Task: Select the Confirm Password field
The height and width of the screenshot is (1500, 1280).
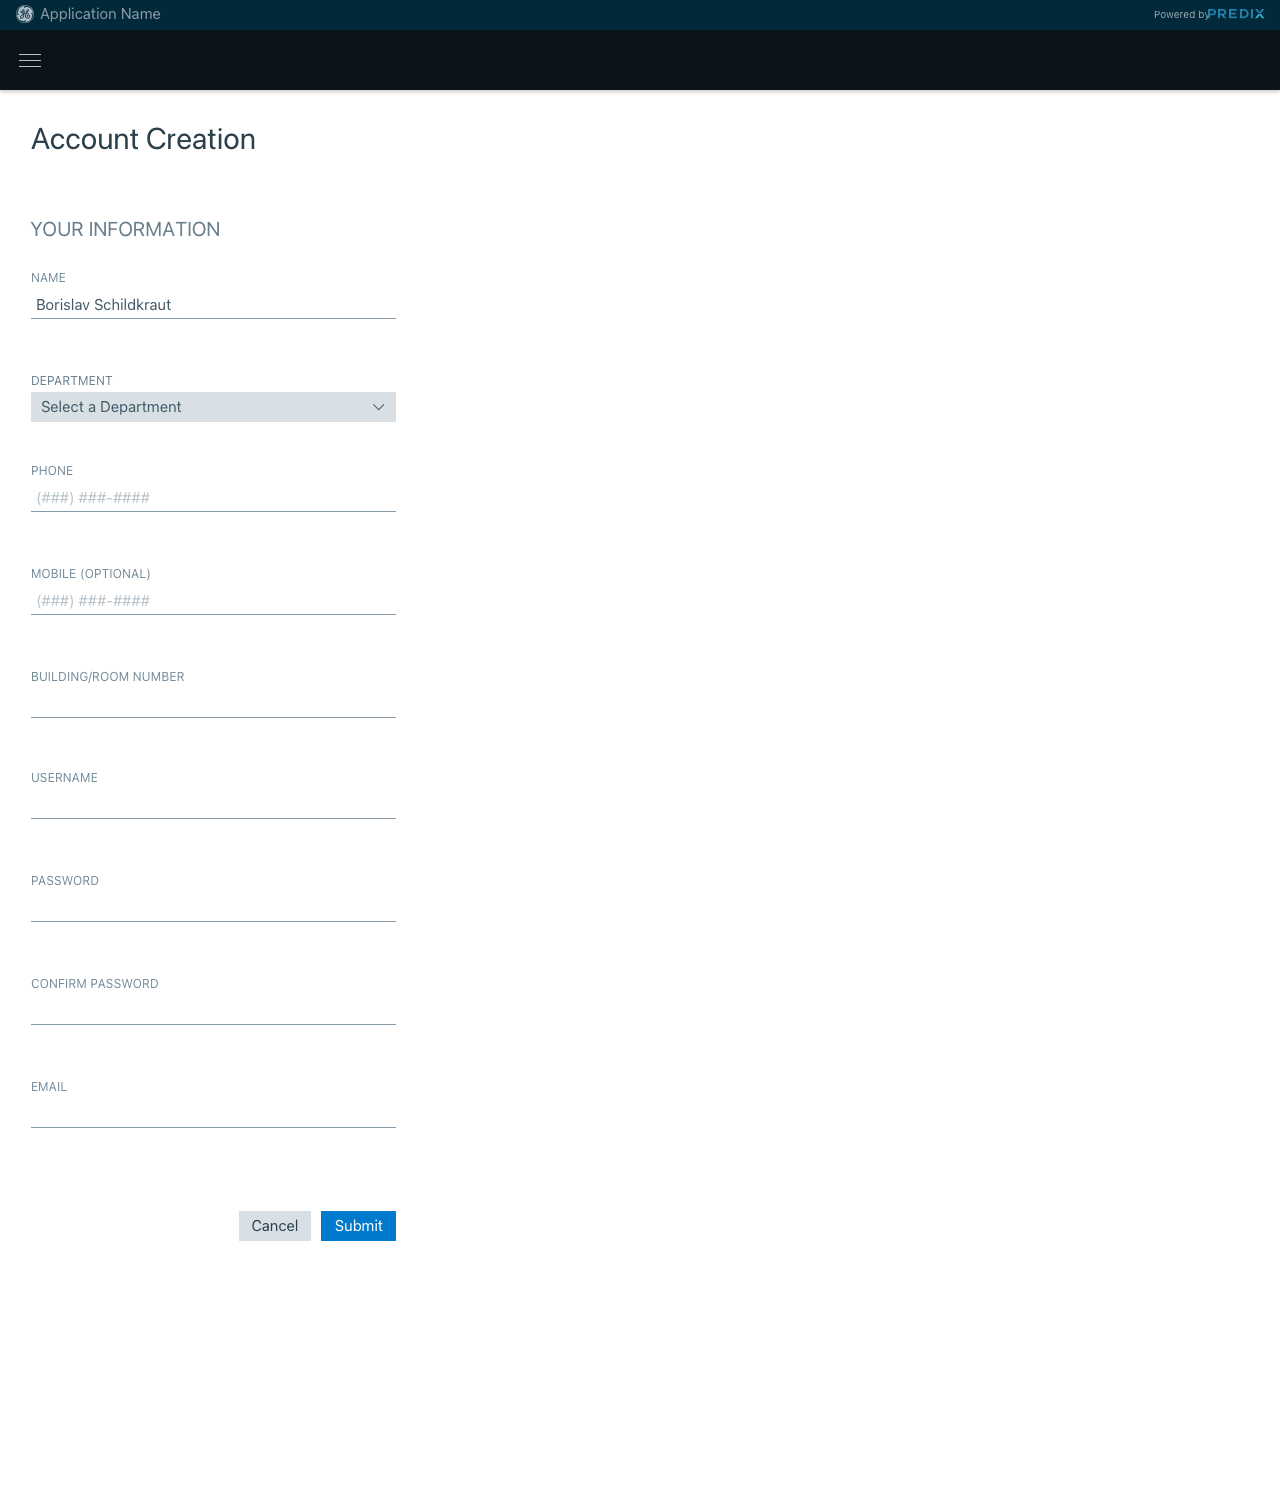Action: pos(213,1011)
